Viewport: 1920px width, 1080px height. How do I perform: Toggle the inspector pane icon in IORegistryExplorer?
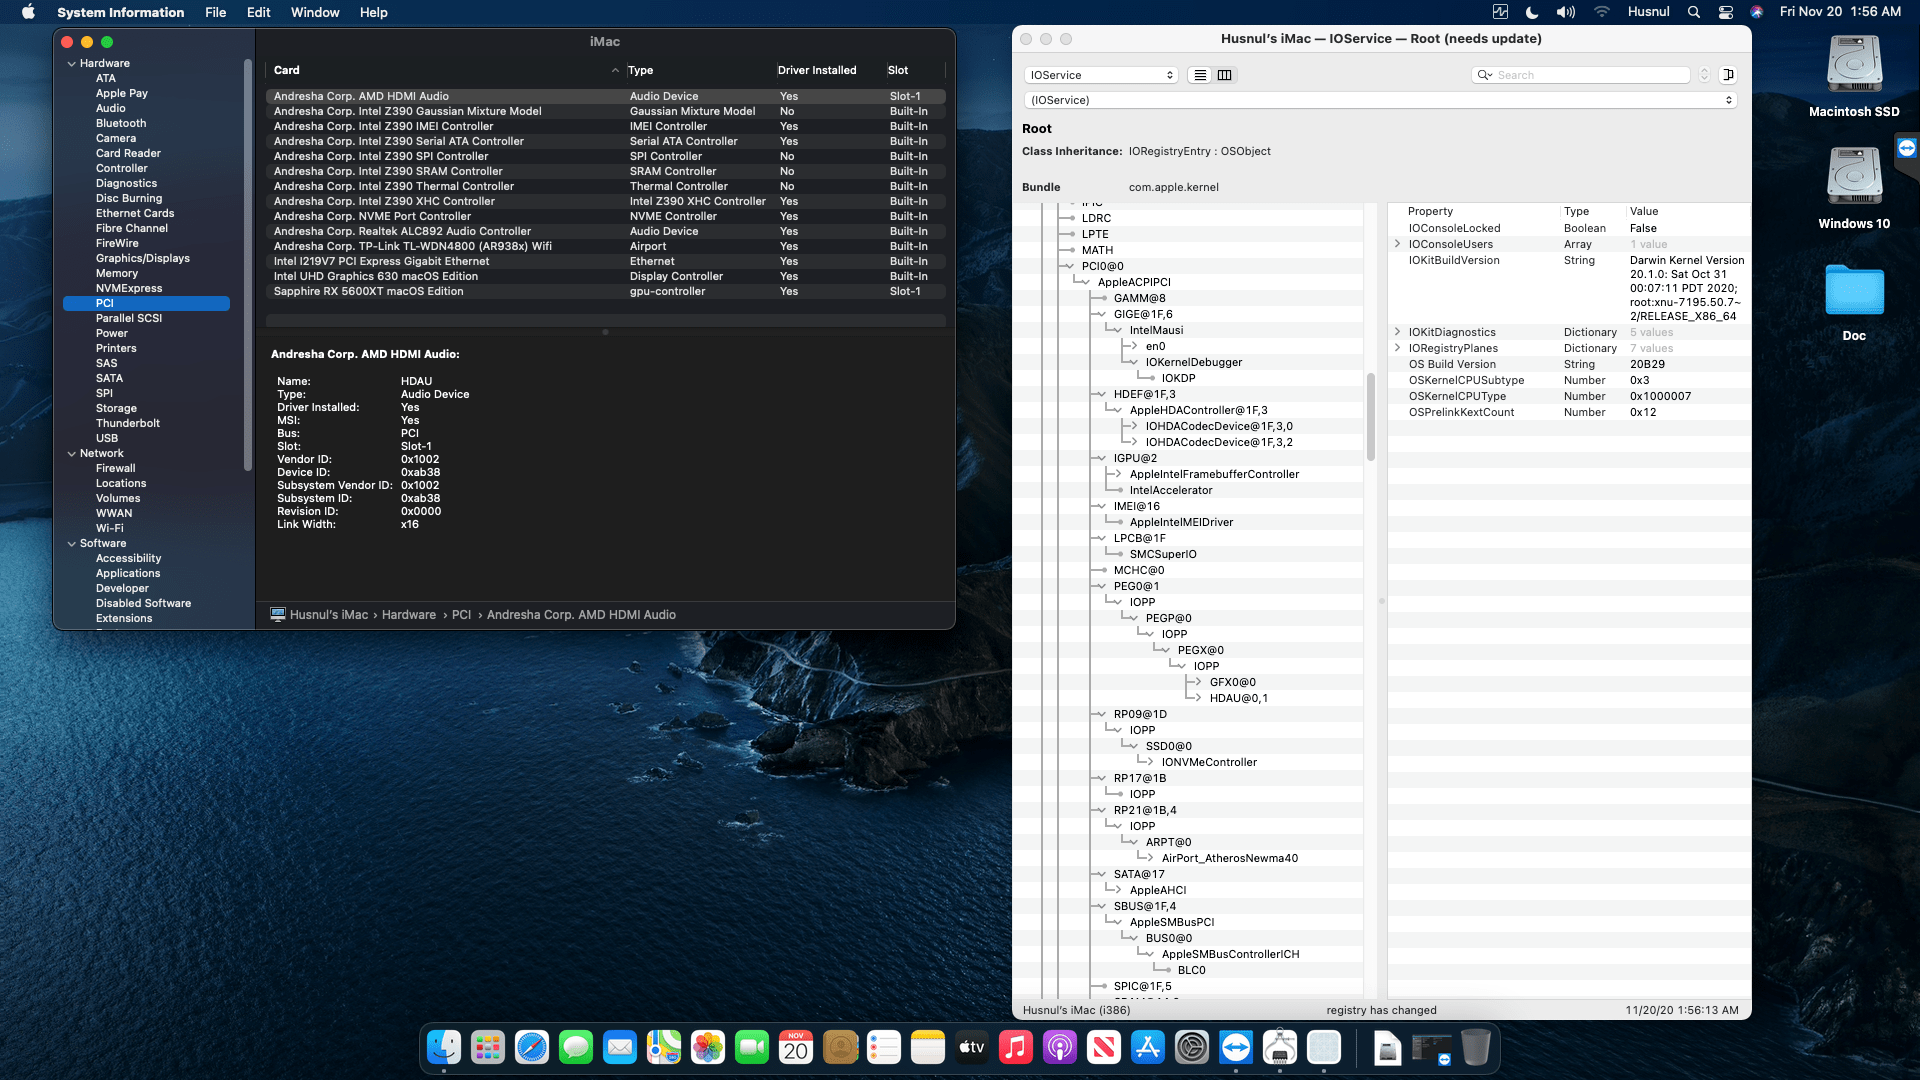tap(1729, 75)
